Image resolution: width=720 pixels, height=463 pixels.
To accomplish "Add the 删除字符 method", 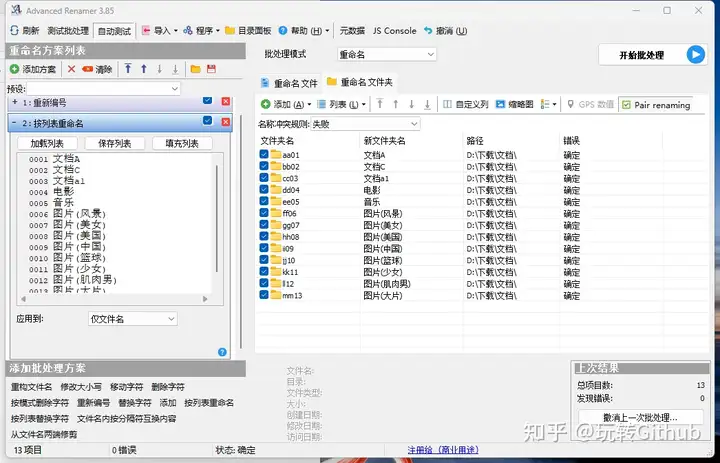I will click(168, 387).
